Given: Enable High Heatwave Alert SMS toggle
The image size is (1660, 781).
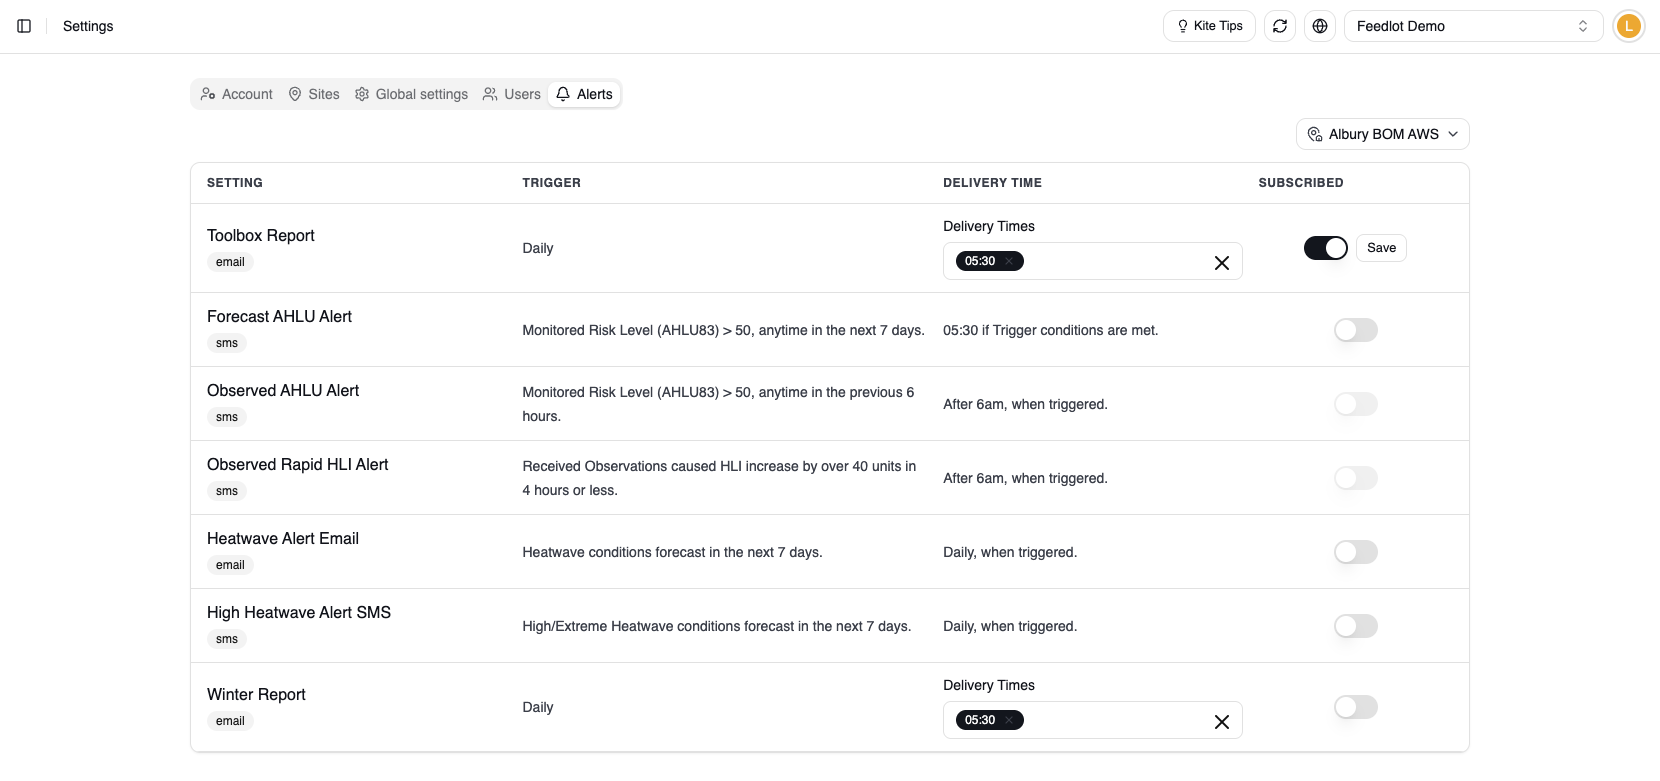Looking at the screenshot, I should (1356, 626).
